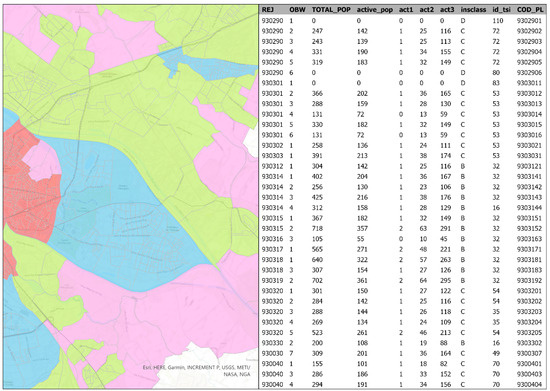The image size is (550, 391).
Task: Click the insclass D cell in first row
Action: 463,21
